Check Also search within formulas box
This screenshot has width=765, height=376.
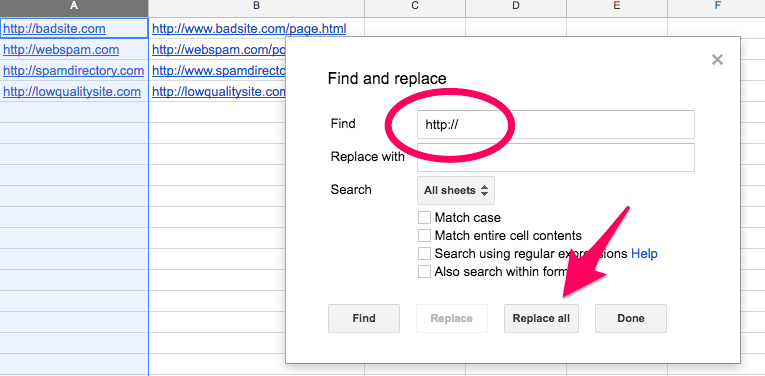(424, 272)
